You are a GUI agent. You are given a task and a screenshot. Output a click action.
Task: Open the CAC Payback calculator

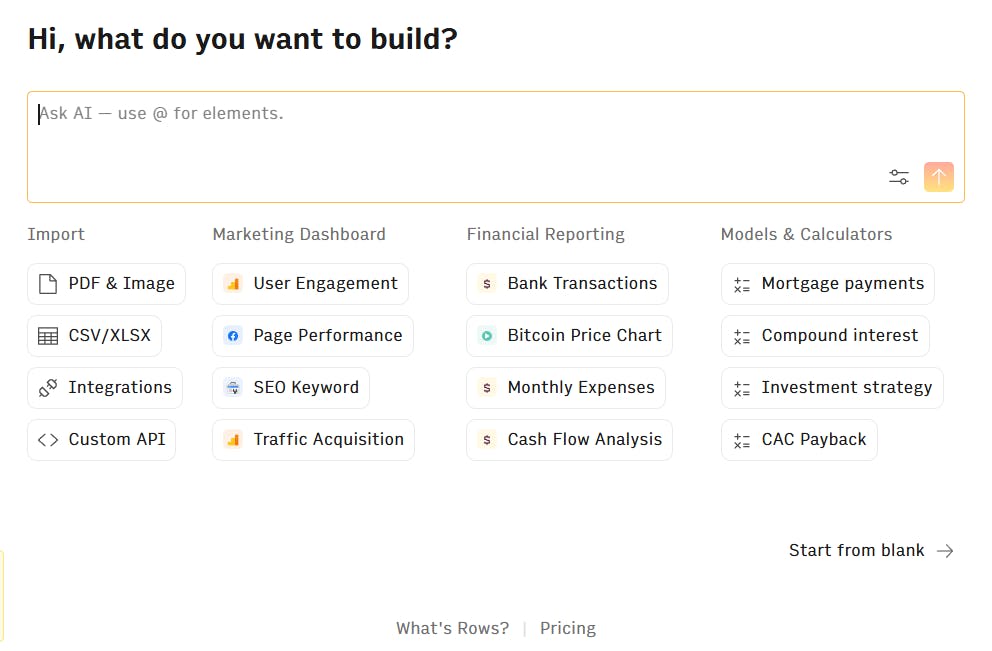tap(800, 440)
